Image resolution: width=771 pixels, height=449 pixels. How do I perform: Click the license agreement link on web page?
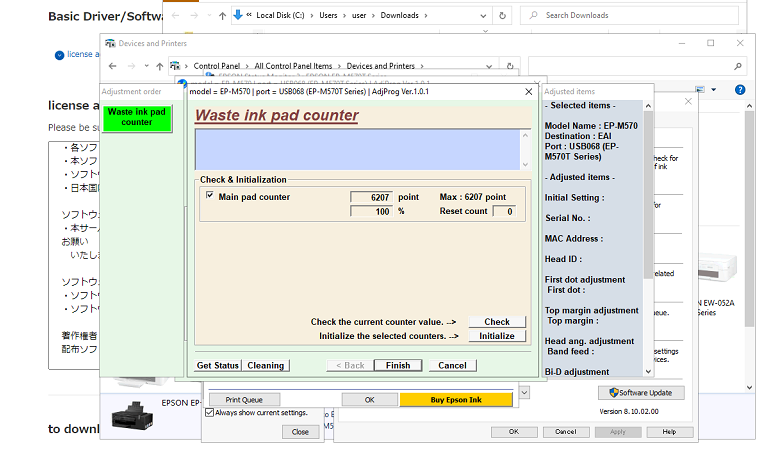pos(83,54)
